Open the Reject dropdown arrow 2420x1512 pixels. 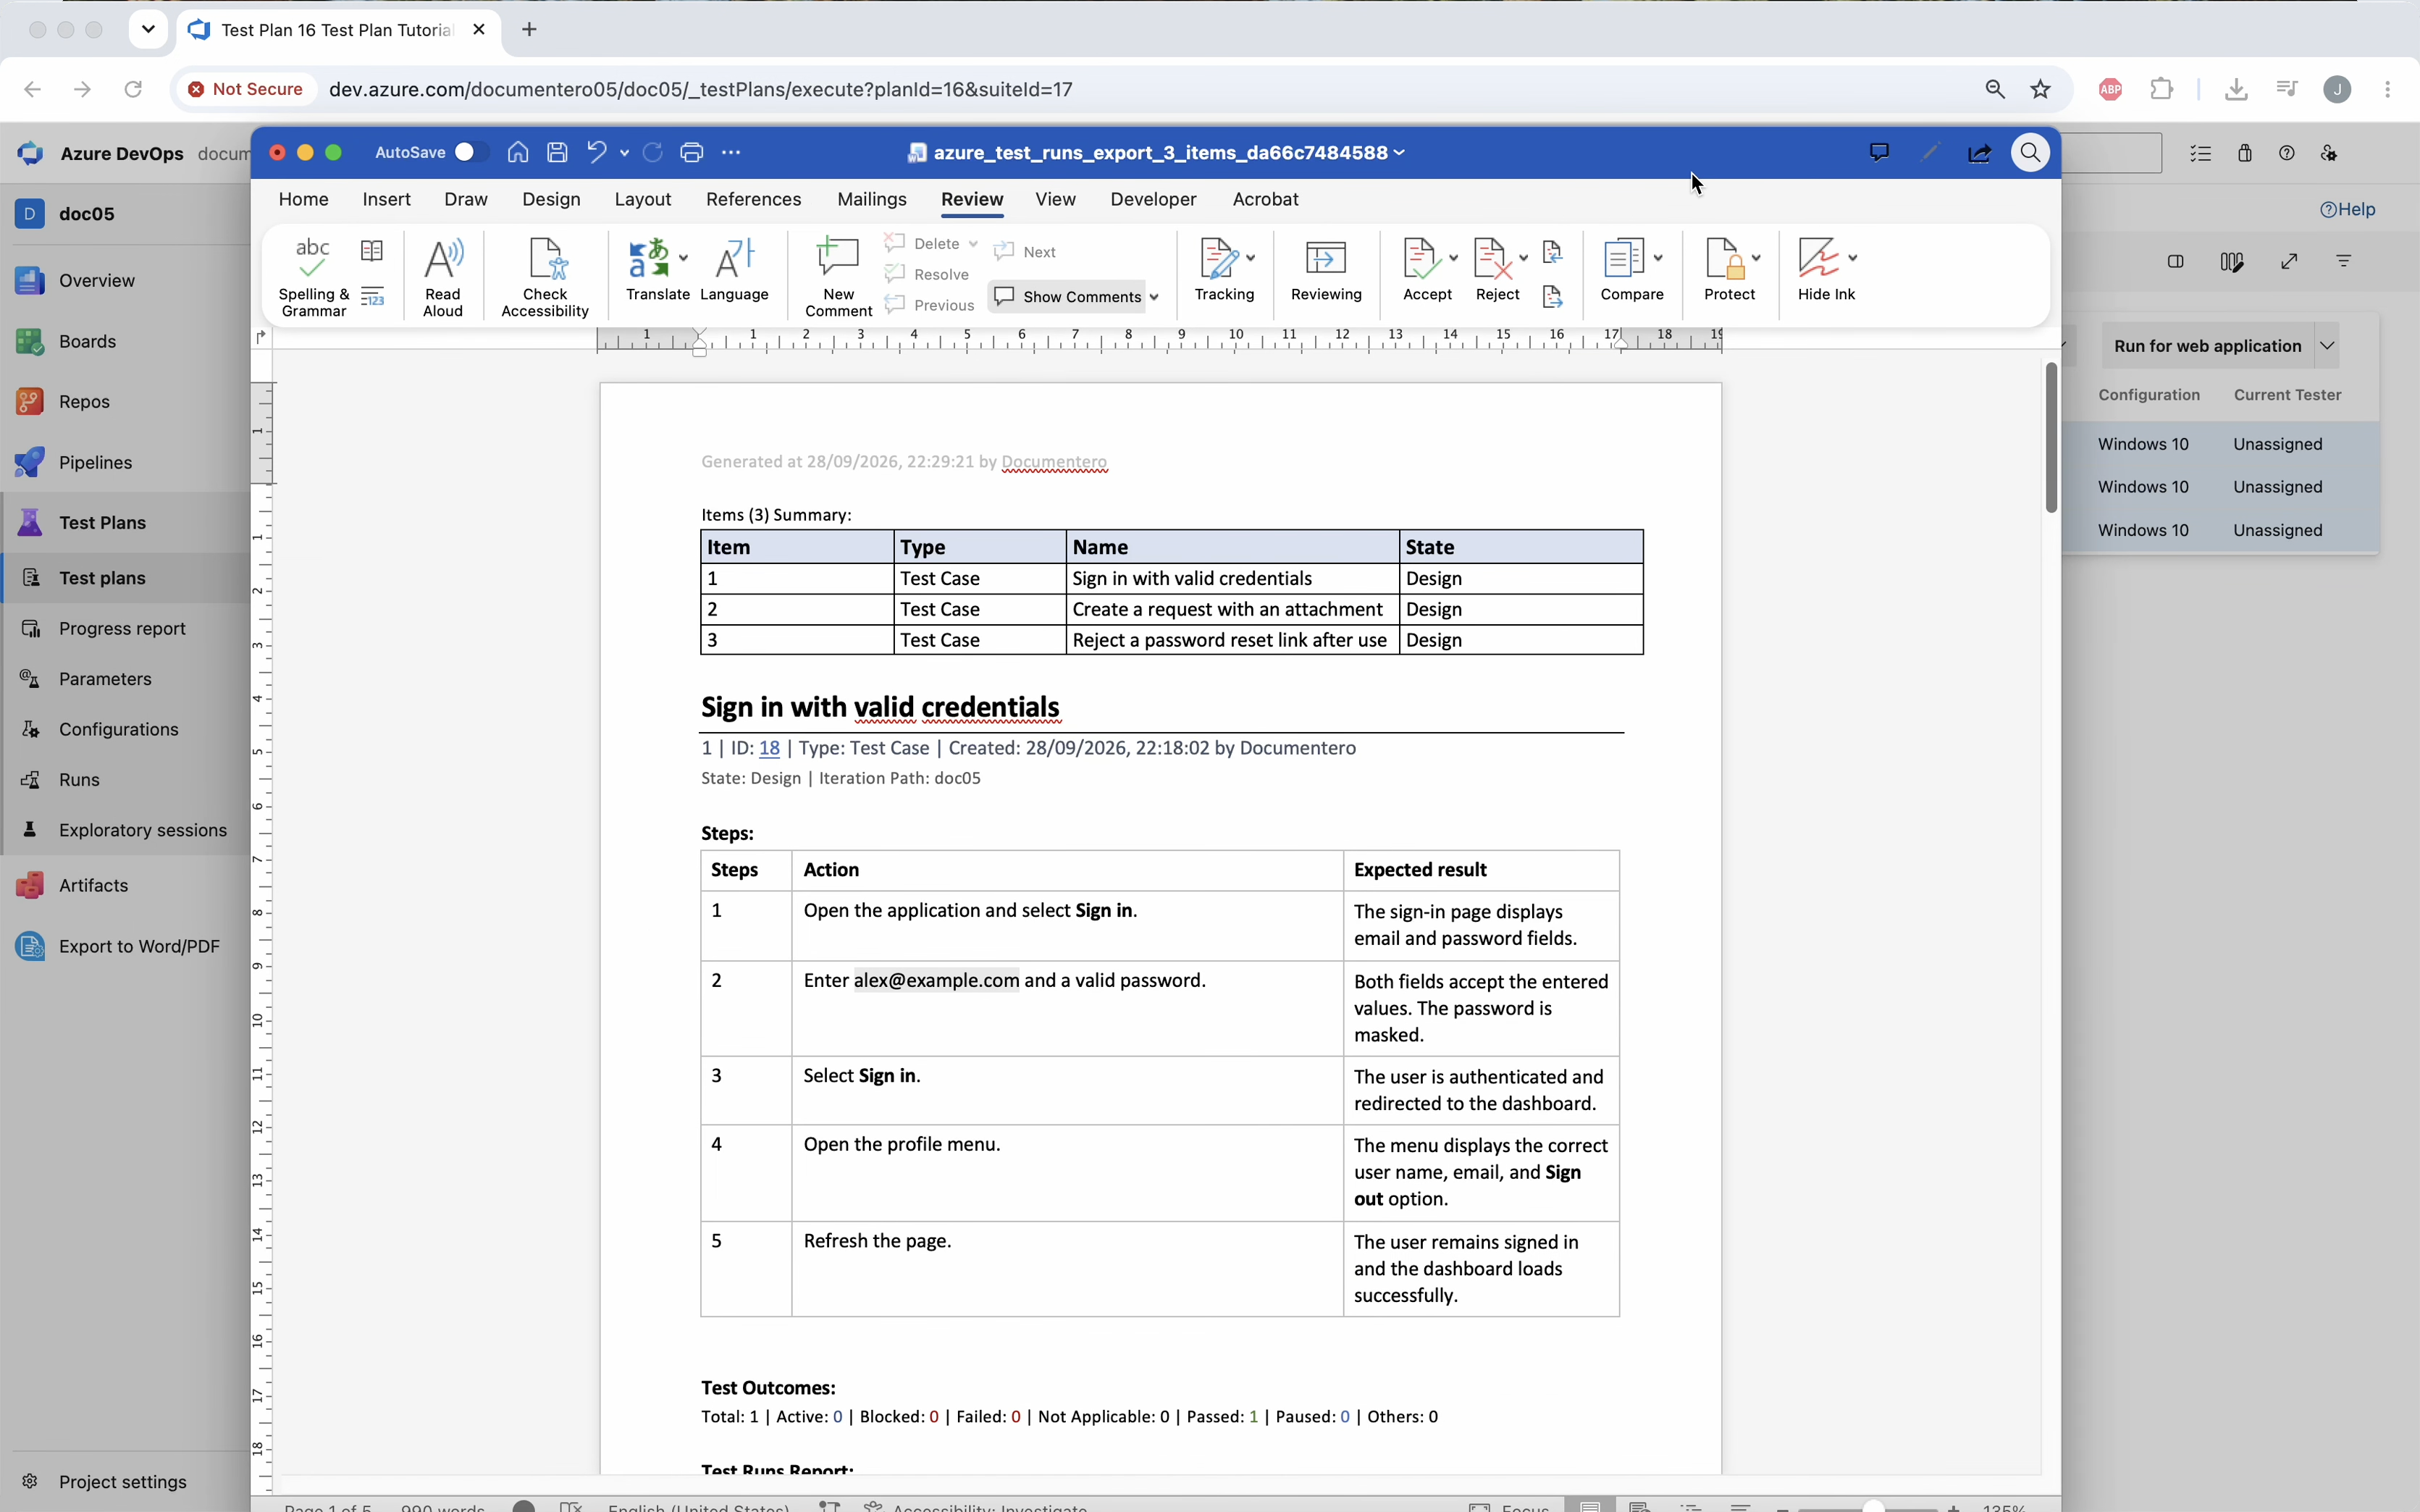(x=1523, y=258)
